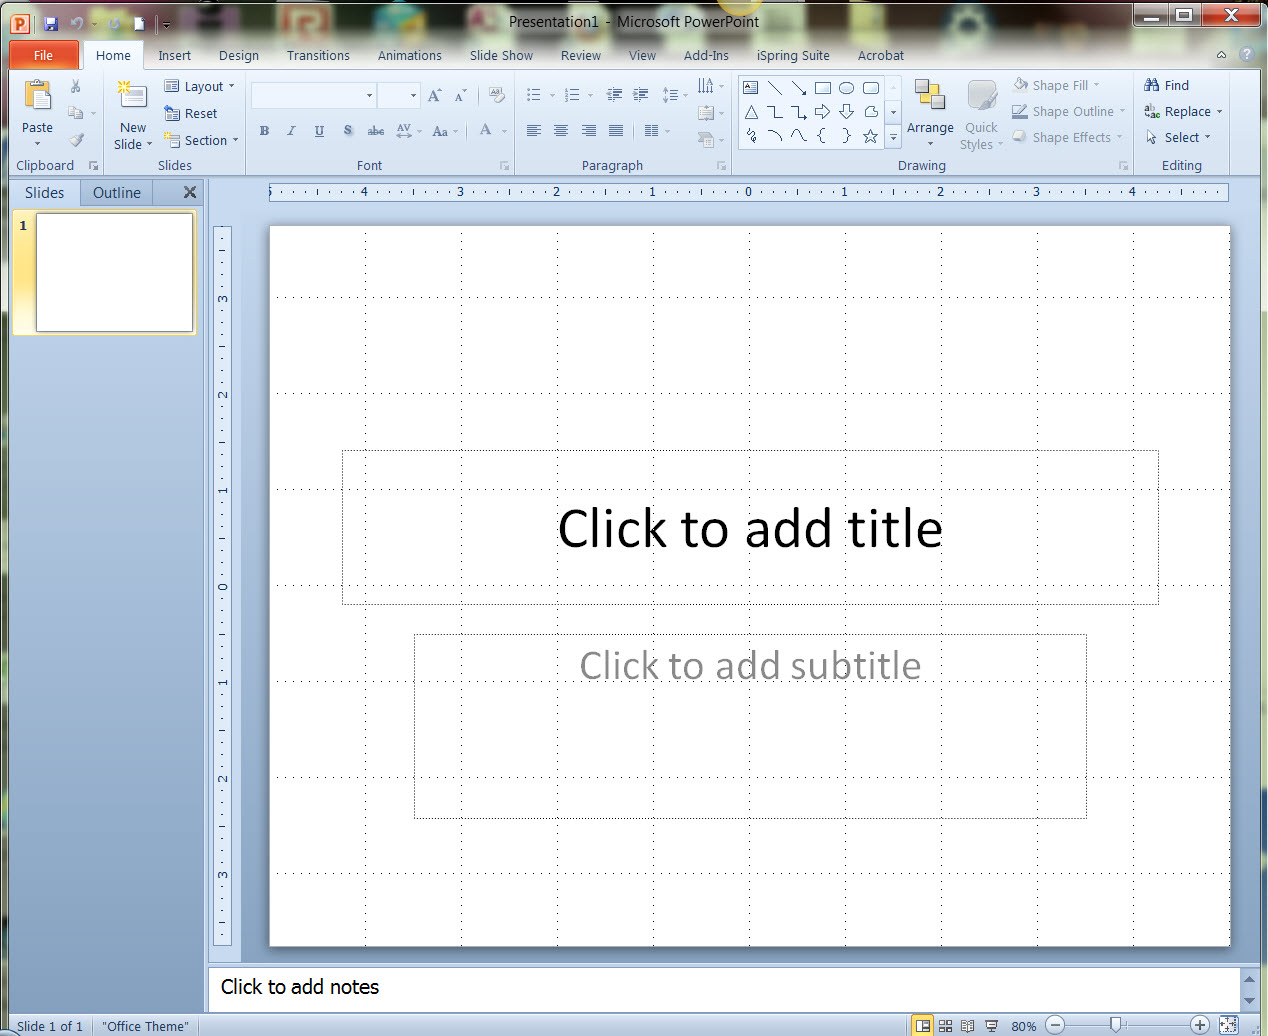1268x1036 pixels.
Task: Select the Rectangle shape in Drawing gallery
Action: [x=822, y=88]
